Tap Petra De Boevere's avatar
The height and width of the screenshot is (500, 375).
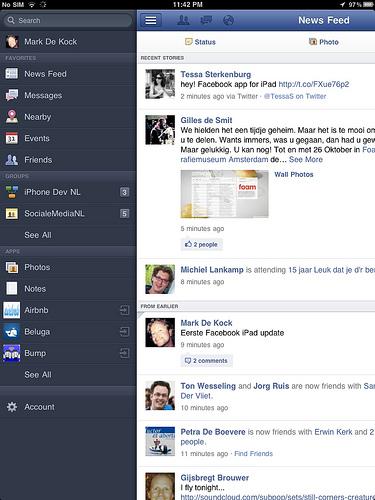tap(160, 441)
